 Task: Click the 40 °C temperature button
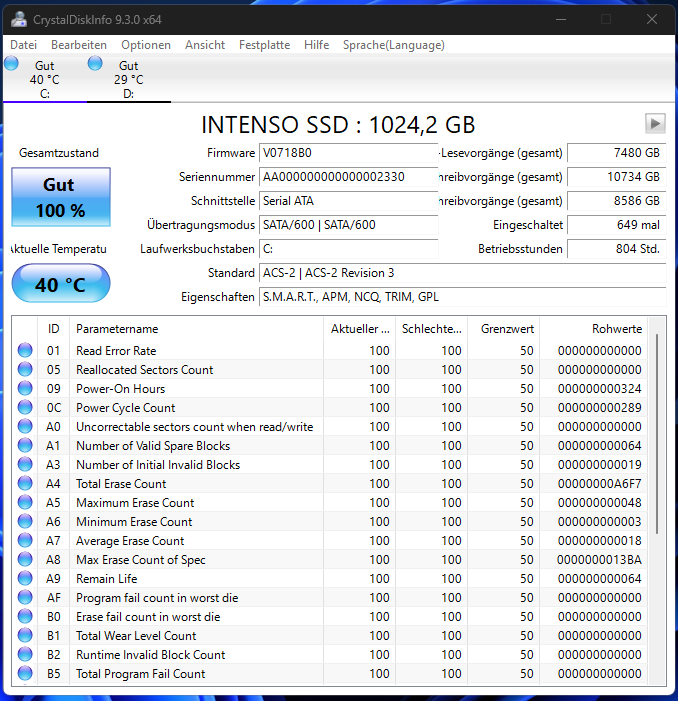61,283
